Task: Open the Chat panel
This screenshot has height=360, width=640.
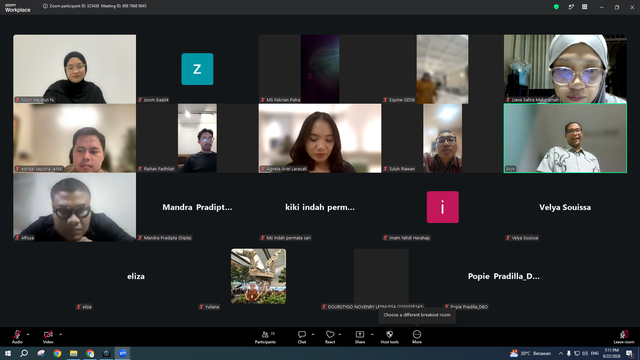Action: click(302, 337)
